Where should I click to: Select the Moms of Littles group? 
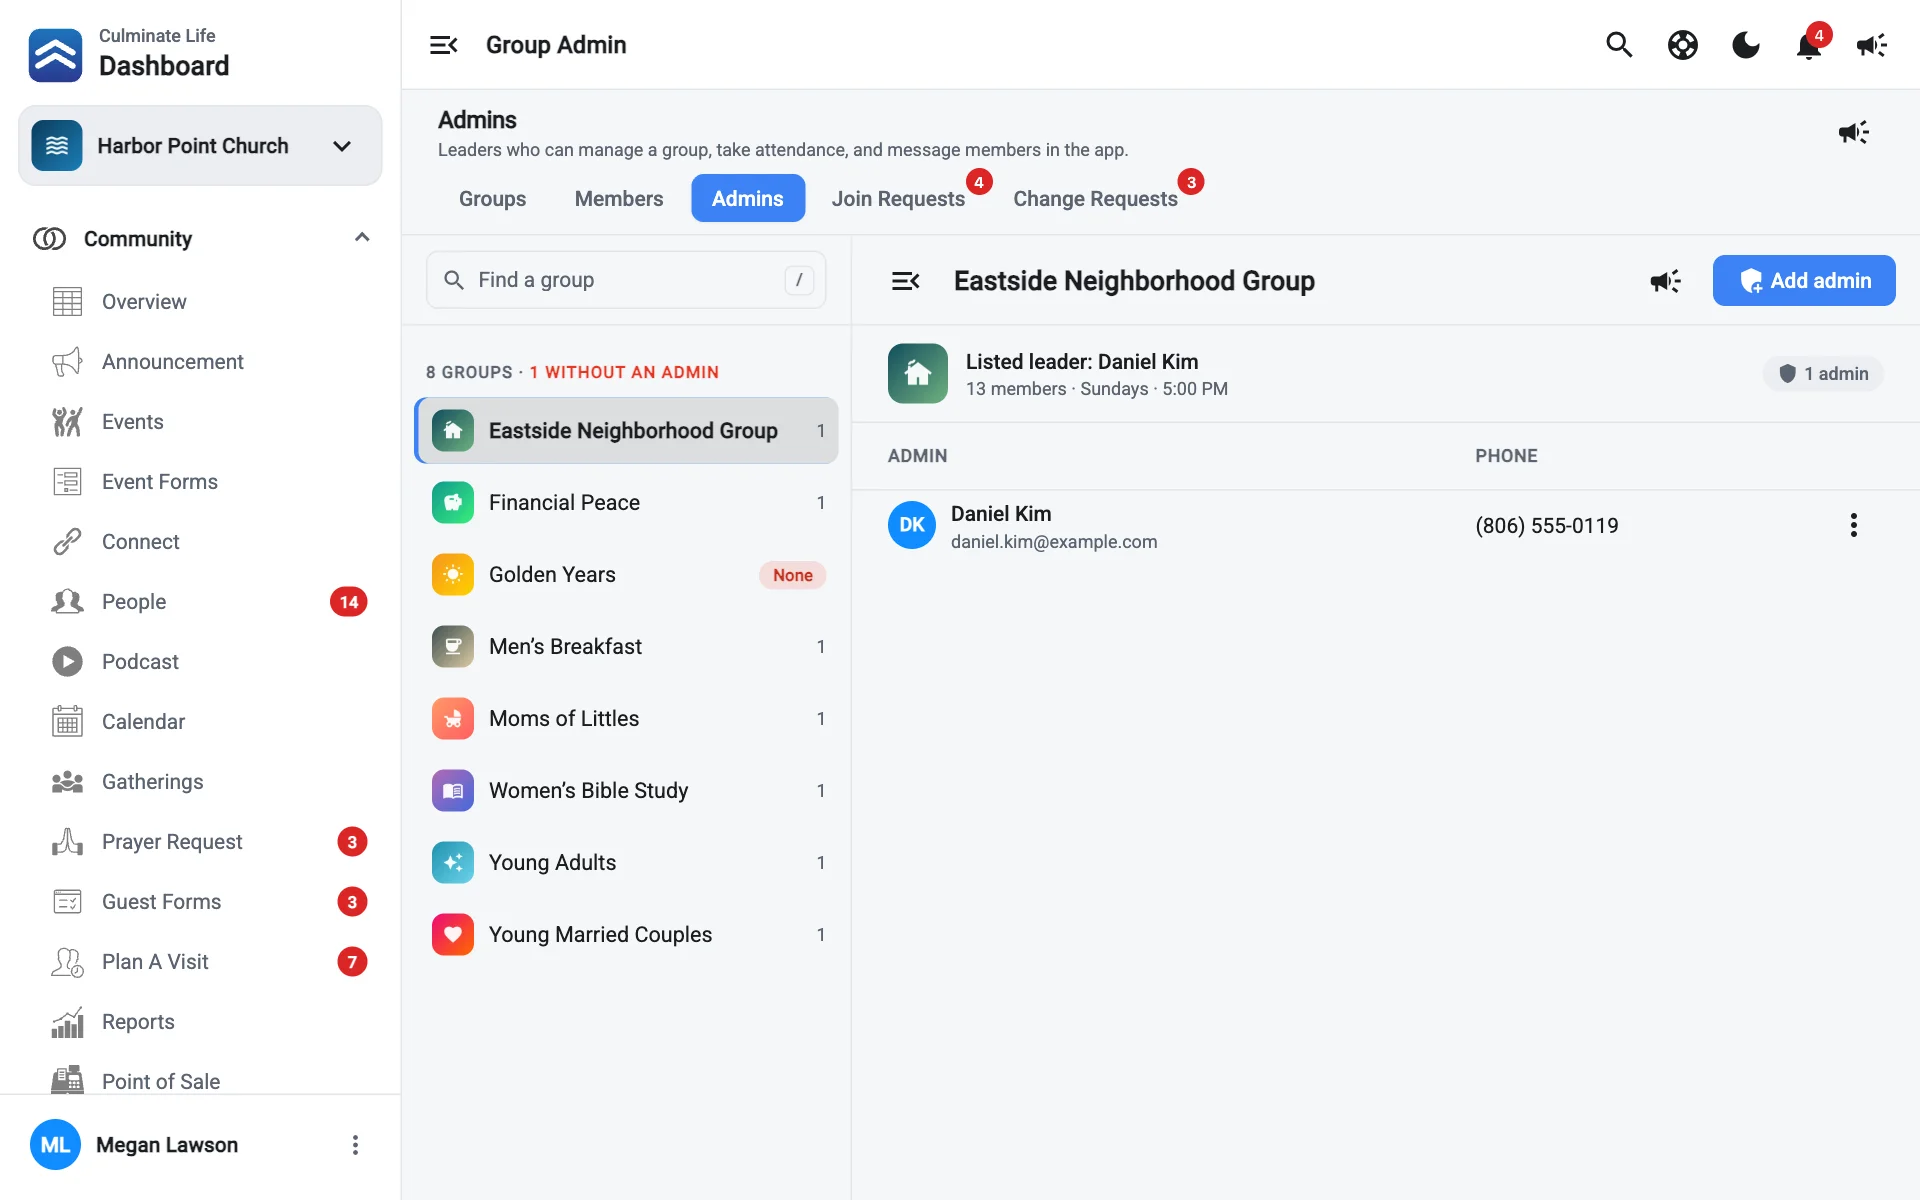[627, 719]
